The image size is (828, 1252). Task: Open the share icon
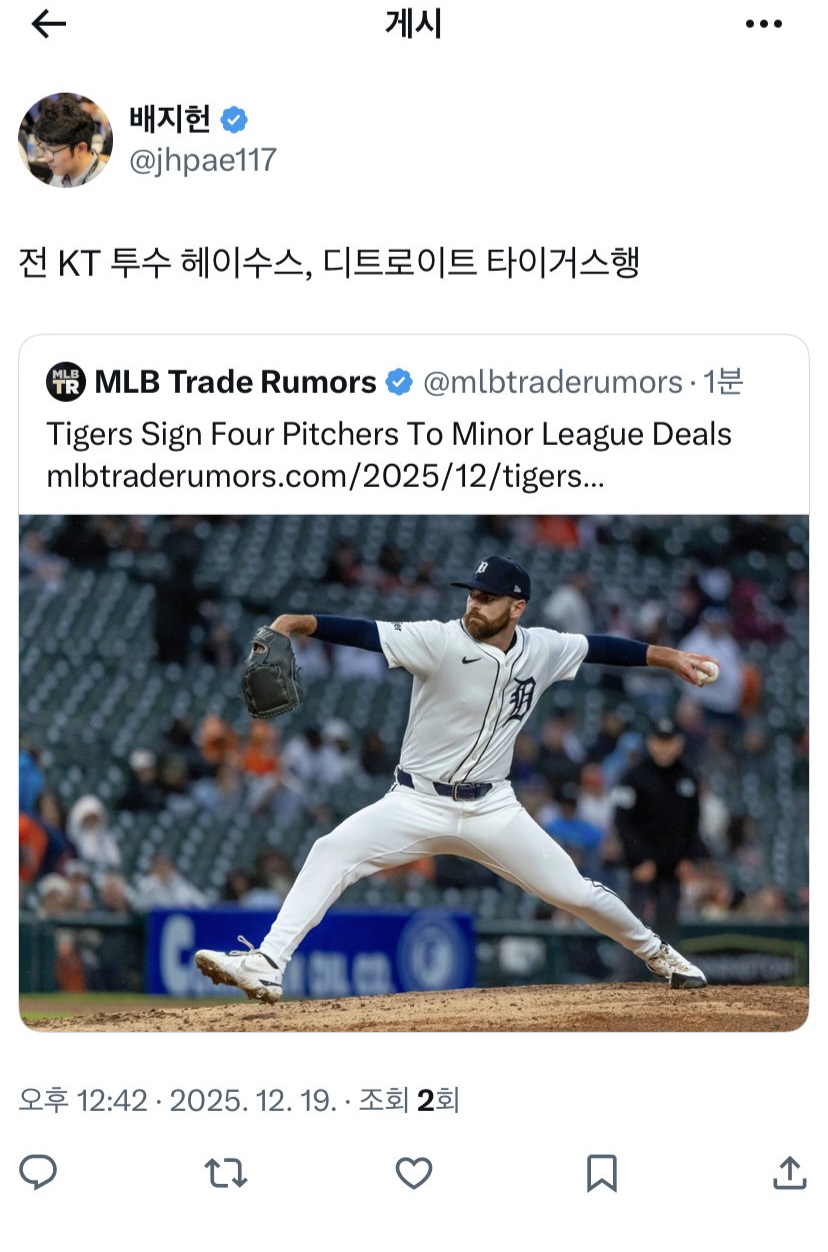789,1172
